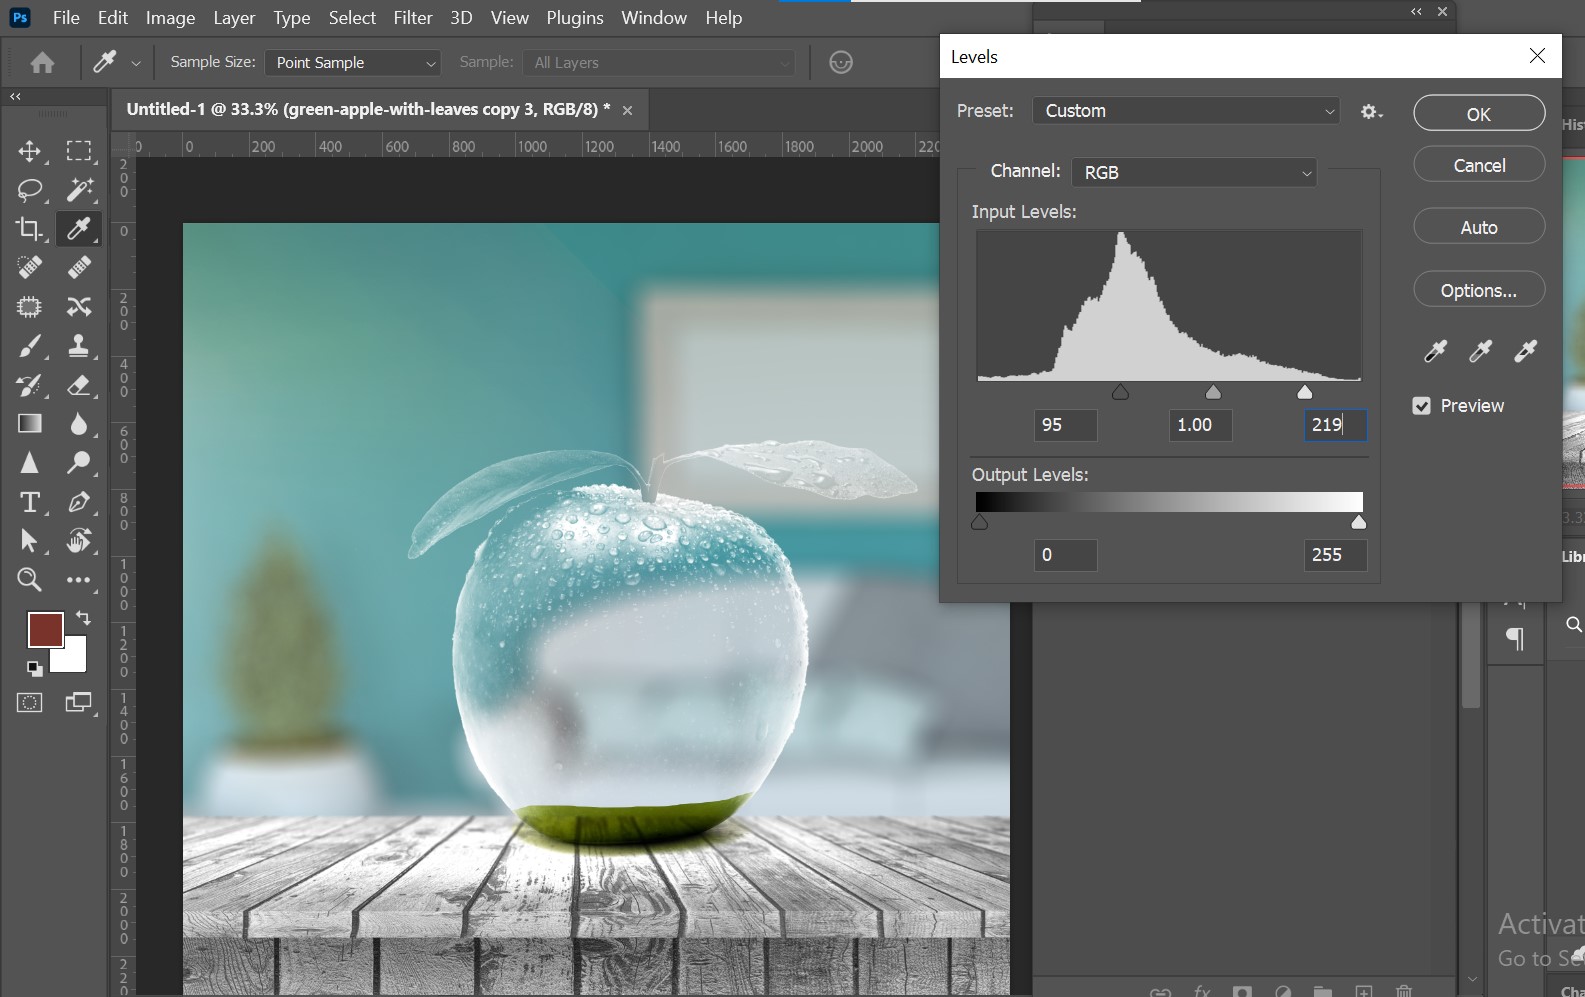The width and height of the screenshot is (1585, 997).
Task: Select the Rectangular Marquee tool
Action: 79,151
